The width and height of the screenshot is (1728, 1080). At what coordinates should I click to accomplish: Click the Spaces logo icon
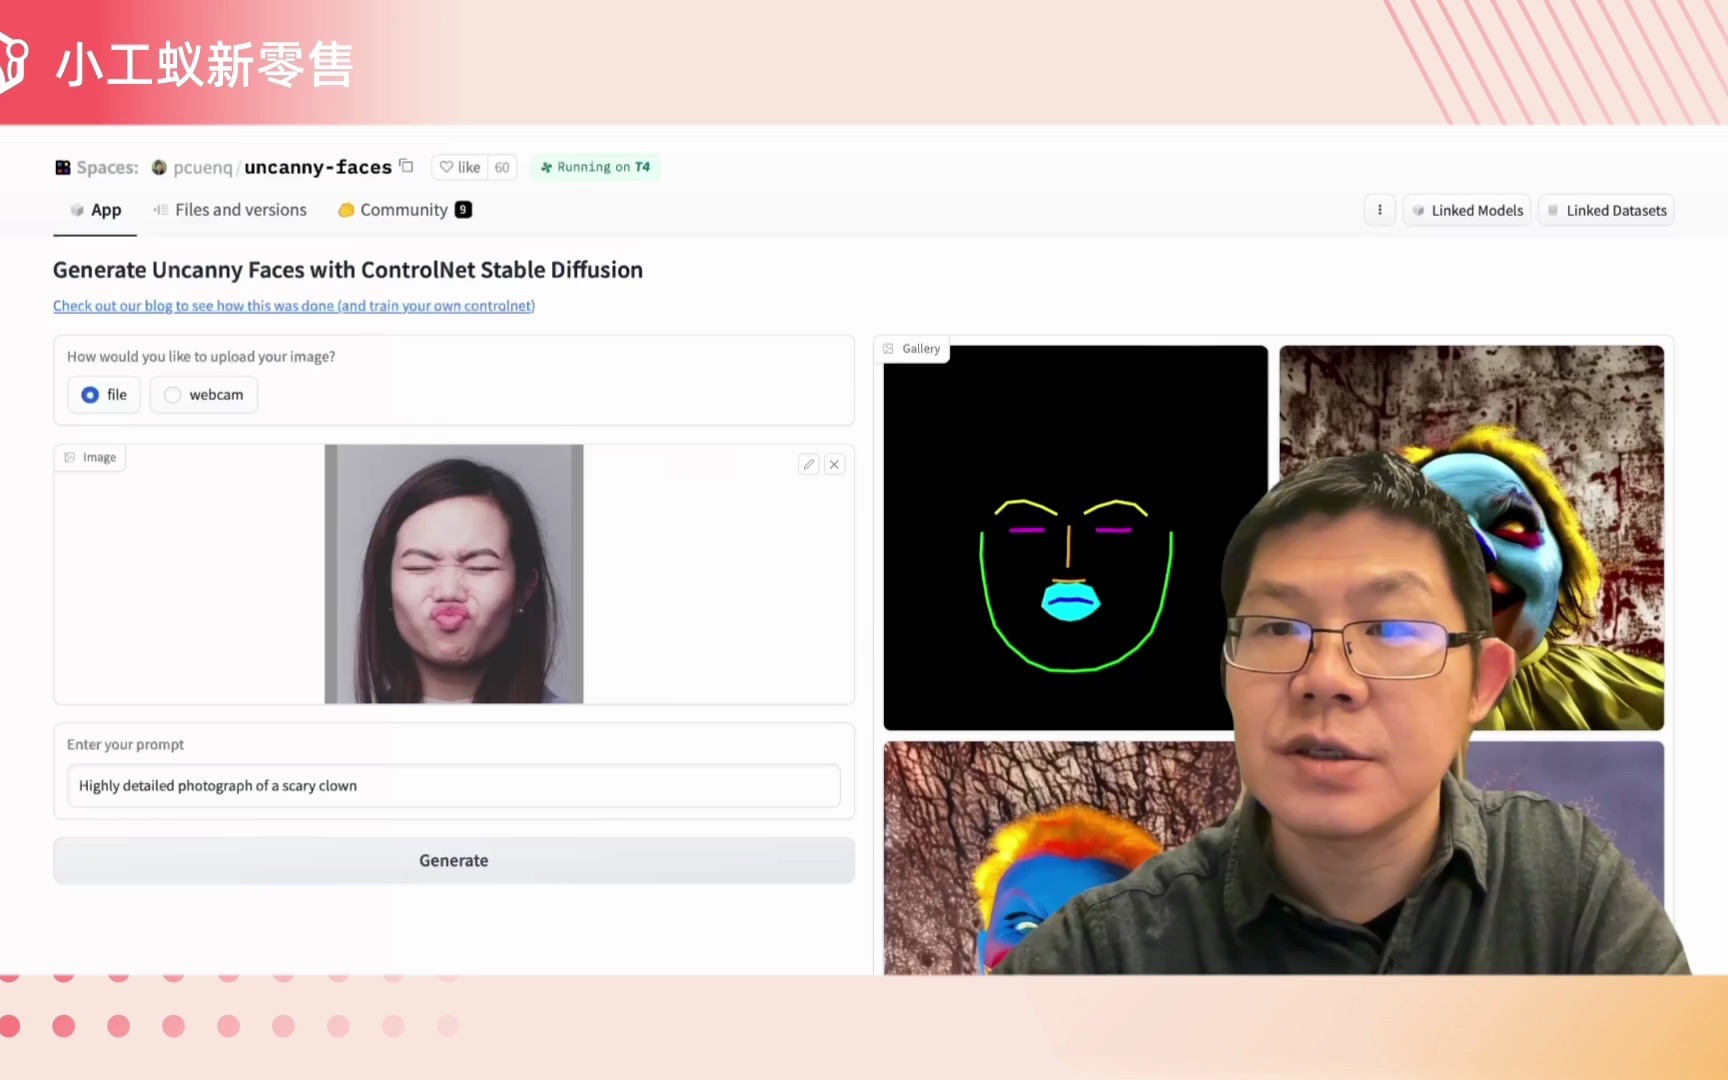pyautogui.click(x=62, y=167)
